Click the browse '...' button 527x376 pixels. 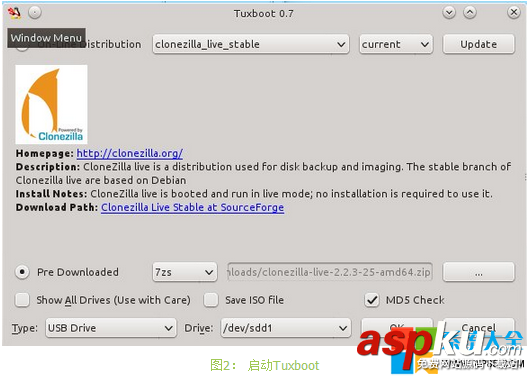(479, 272)
